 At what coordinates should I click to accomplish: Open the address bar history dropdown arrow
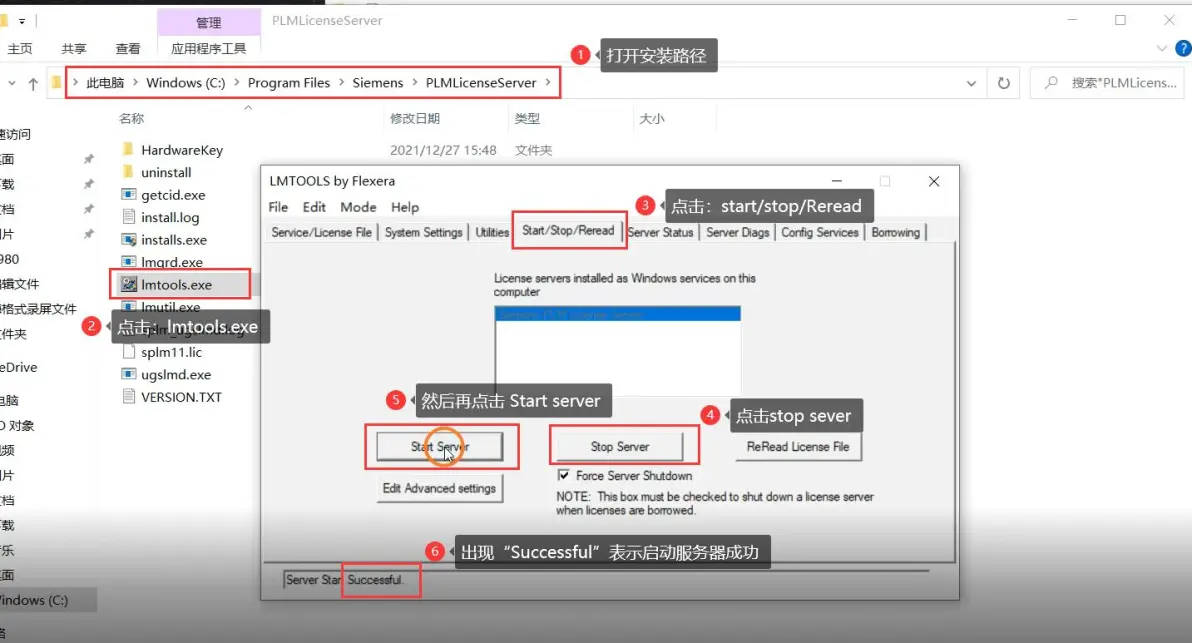[x=971, y=84]
